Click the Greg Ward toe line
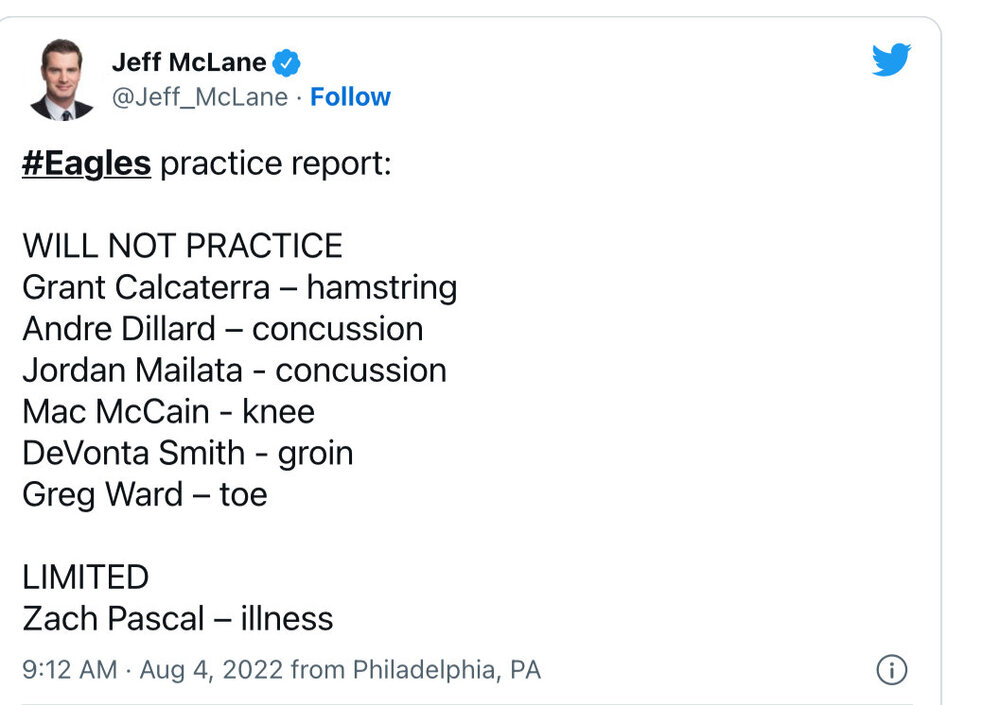The image size is (1000, 705). coord(144,494)
